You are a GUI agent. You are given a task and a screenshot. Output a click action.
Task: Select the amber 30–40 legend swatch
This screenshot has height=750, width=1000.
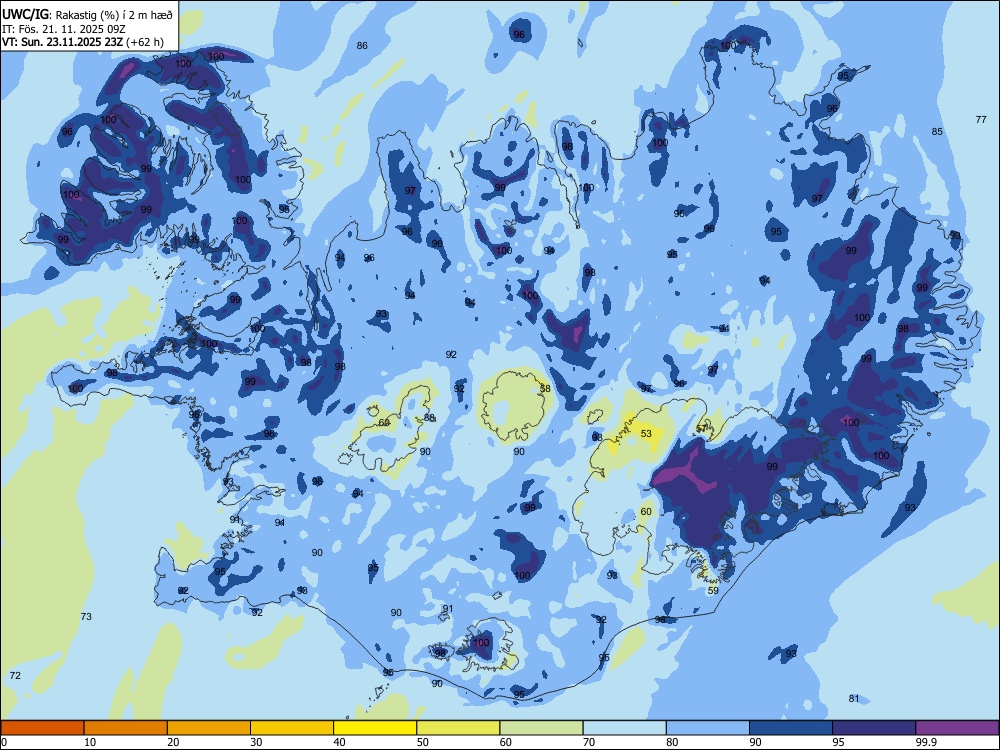[x=292, y=728]
